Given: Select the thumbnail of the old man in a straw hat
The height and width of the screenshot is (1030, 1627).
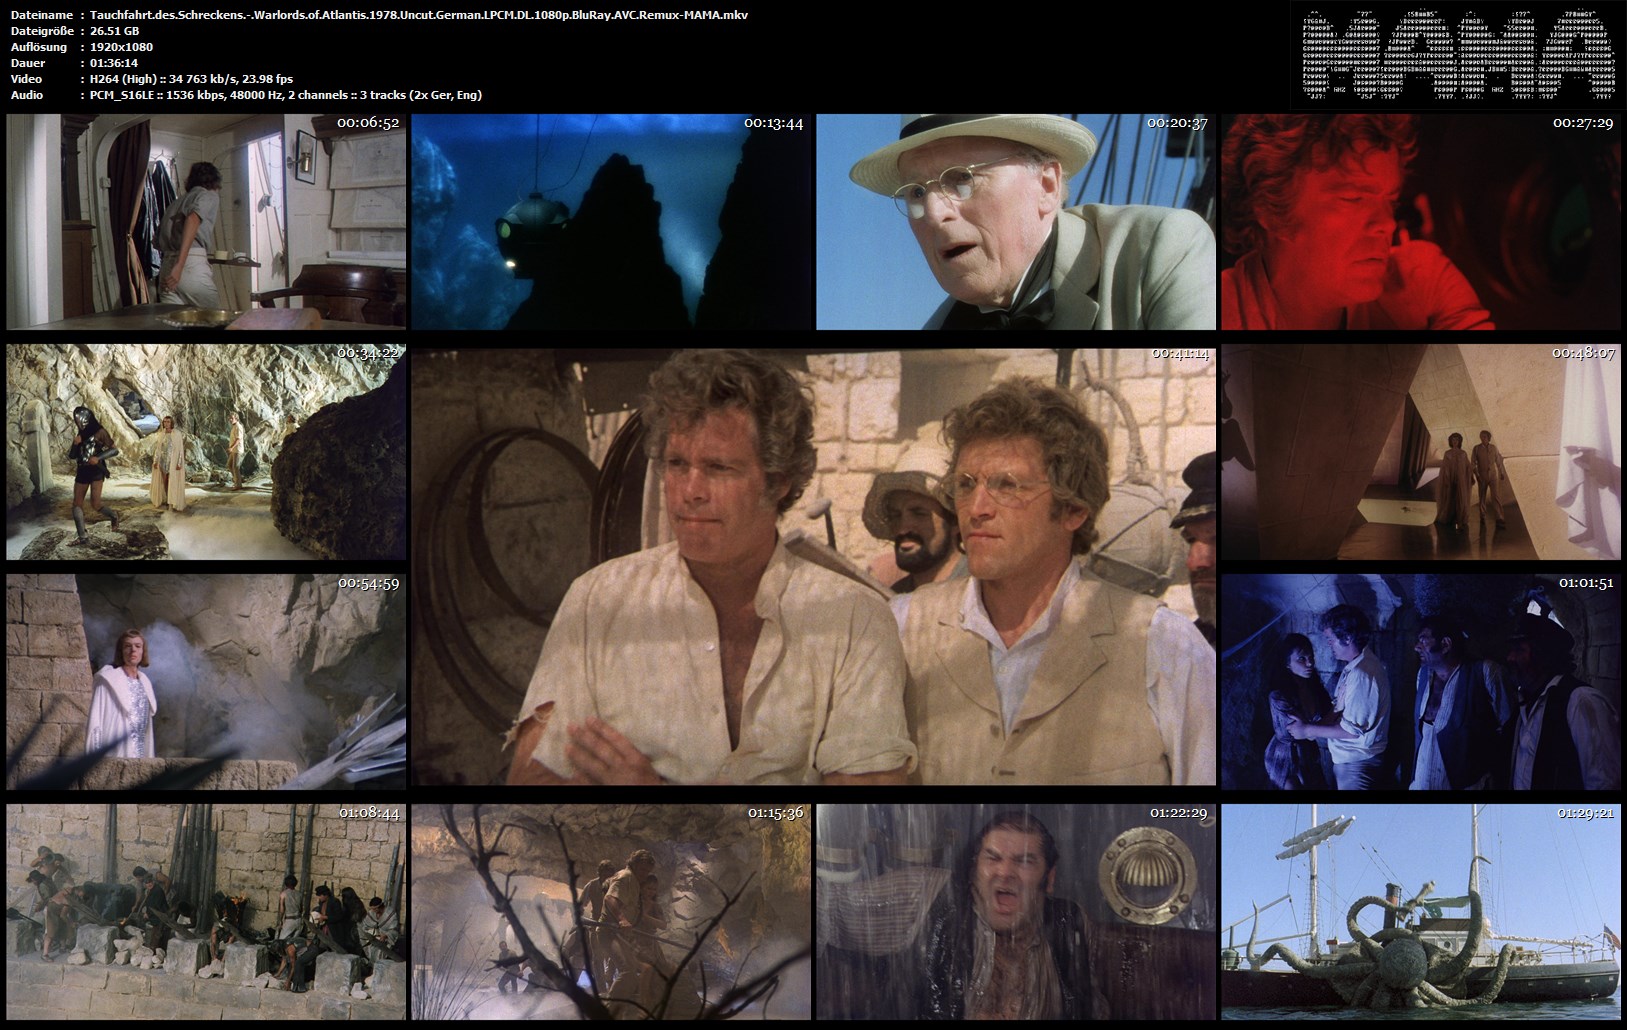Looking at the screenshot, I should [1016, 222].
